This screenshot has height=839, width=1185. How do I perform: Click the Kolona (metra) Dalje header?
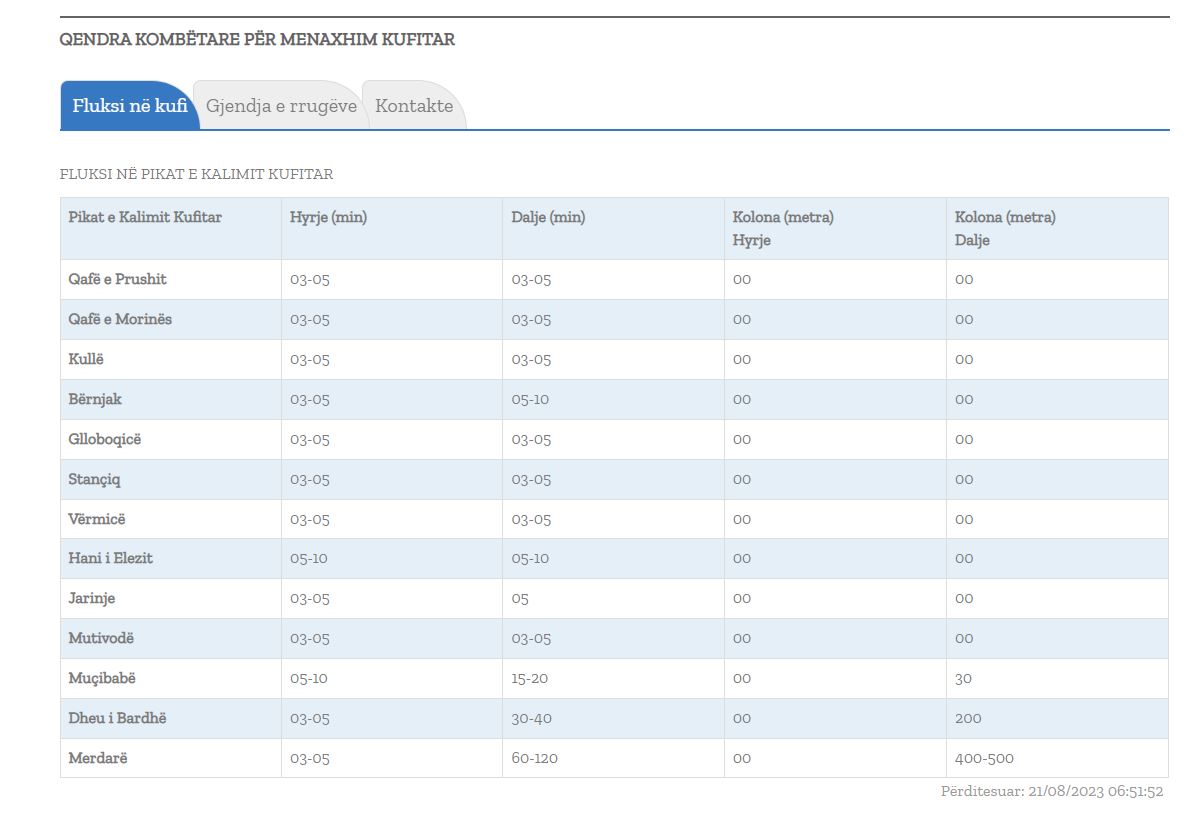(1005, 228)
